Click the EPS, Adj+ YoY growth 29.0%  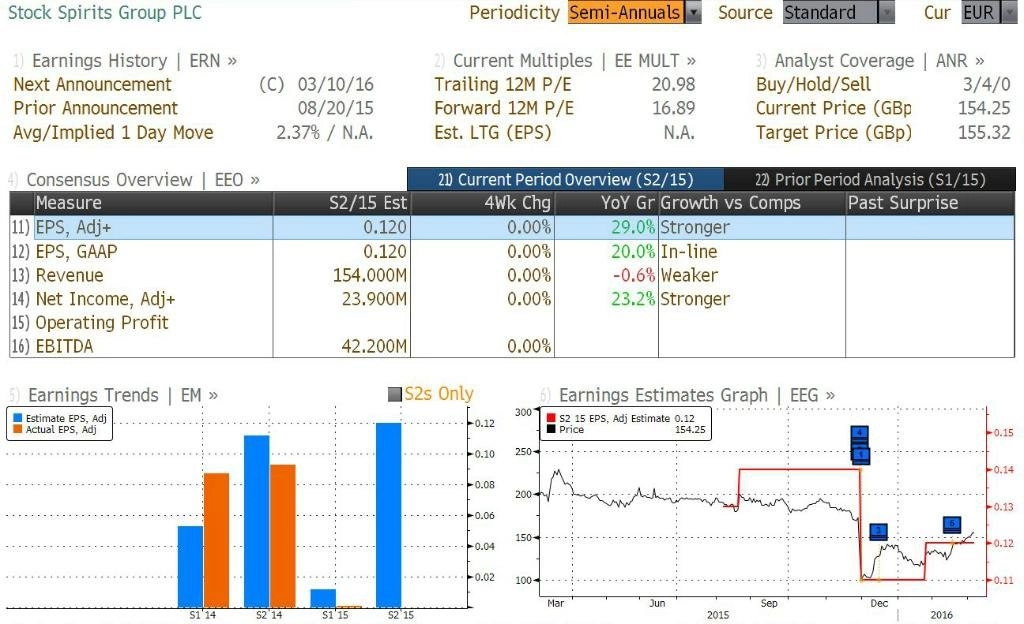pyautogui.click(x=633, y=227)
